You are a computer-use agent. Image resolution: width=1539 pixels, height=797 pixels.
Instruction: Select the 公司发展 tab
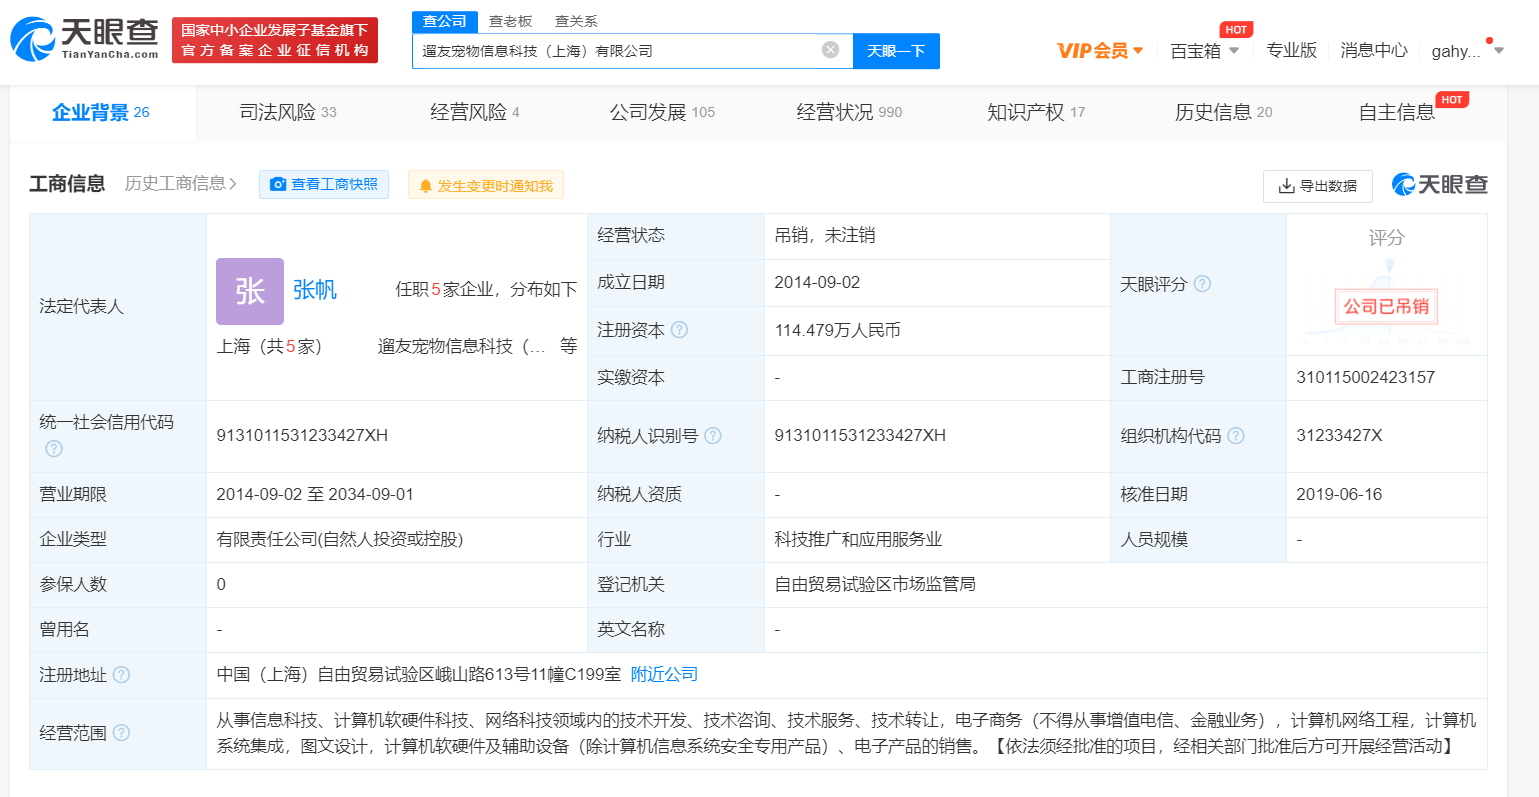[x=663, y=112]
